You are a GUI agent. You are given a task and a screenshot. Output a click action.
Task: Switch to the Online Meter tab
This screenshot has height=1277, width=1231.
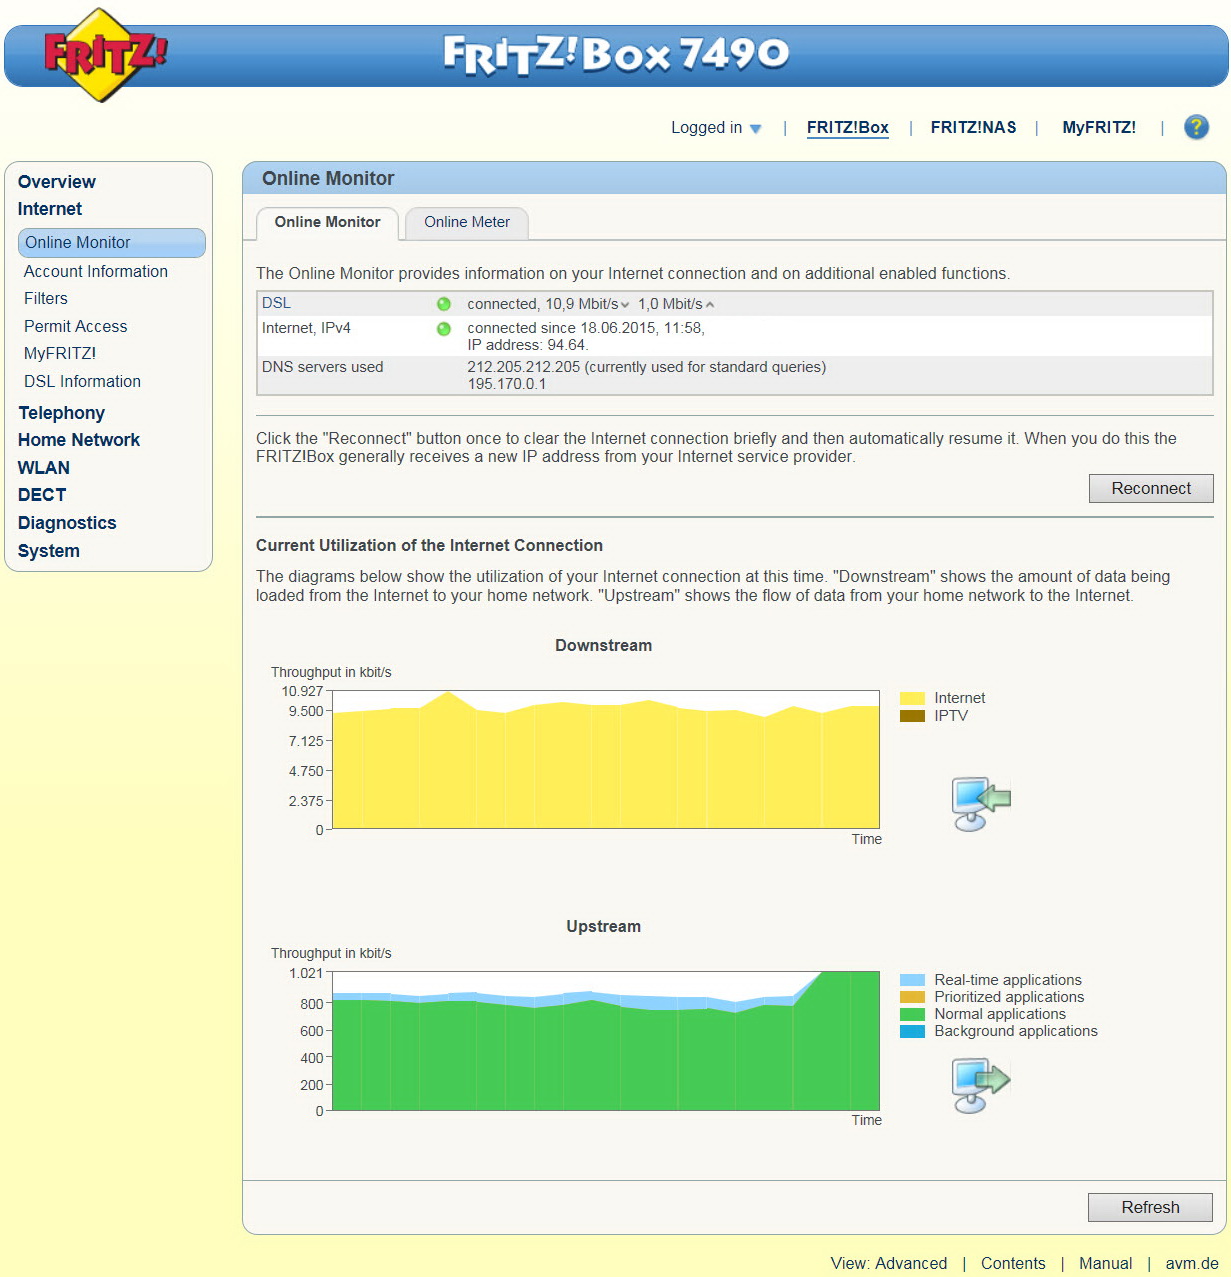tap(467, 222)
